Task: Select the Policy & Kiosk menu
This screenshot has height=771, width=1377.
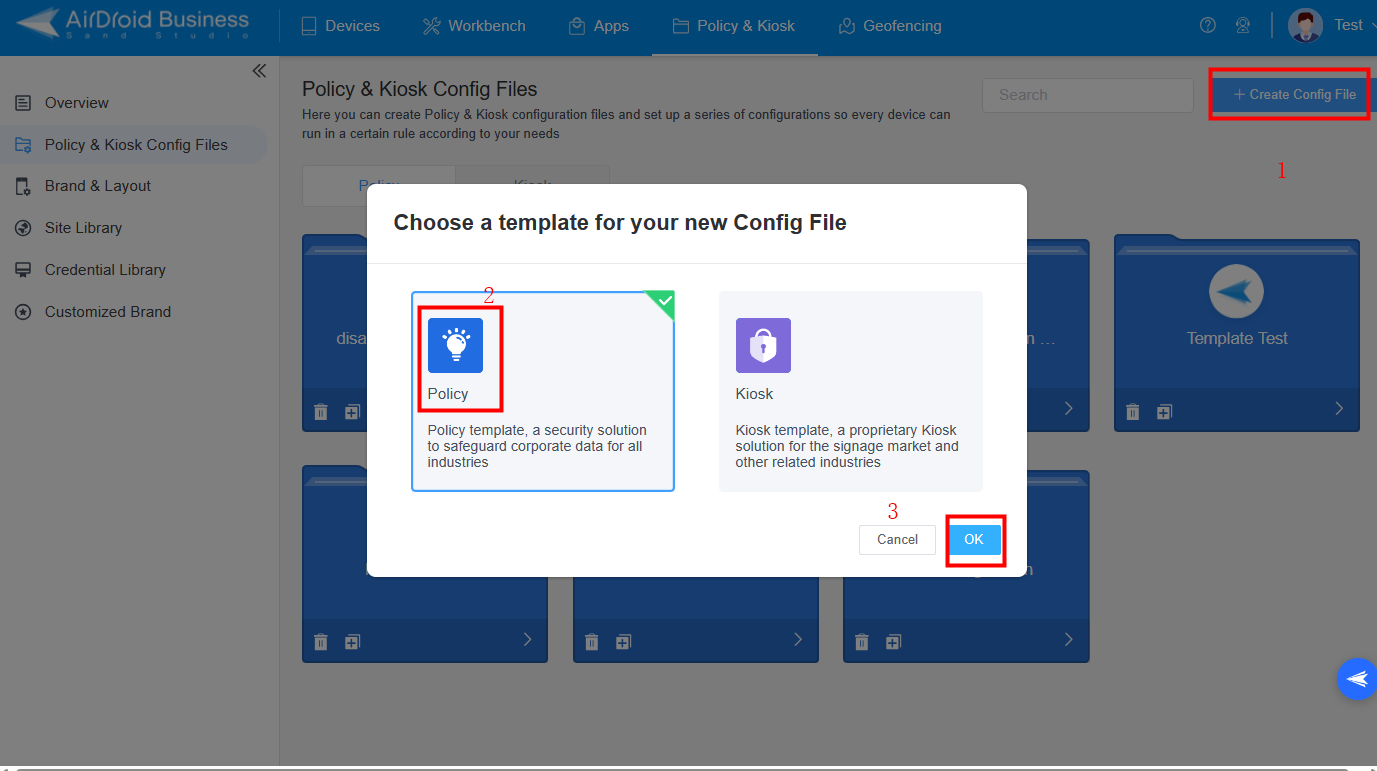Action: tap(734, 26)
